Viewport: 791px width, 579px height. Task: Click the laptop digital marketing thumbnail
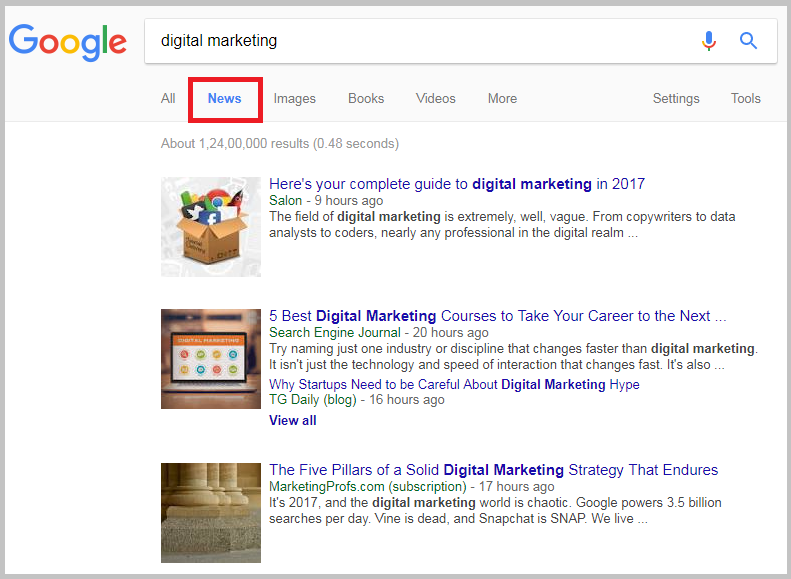click(211, 358)
